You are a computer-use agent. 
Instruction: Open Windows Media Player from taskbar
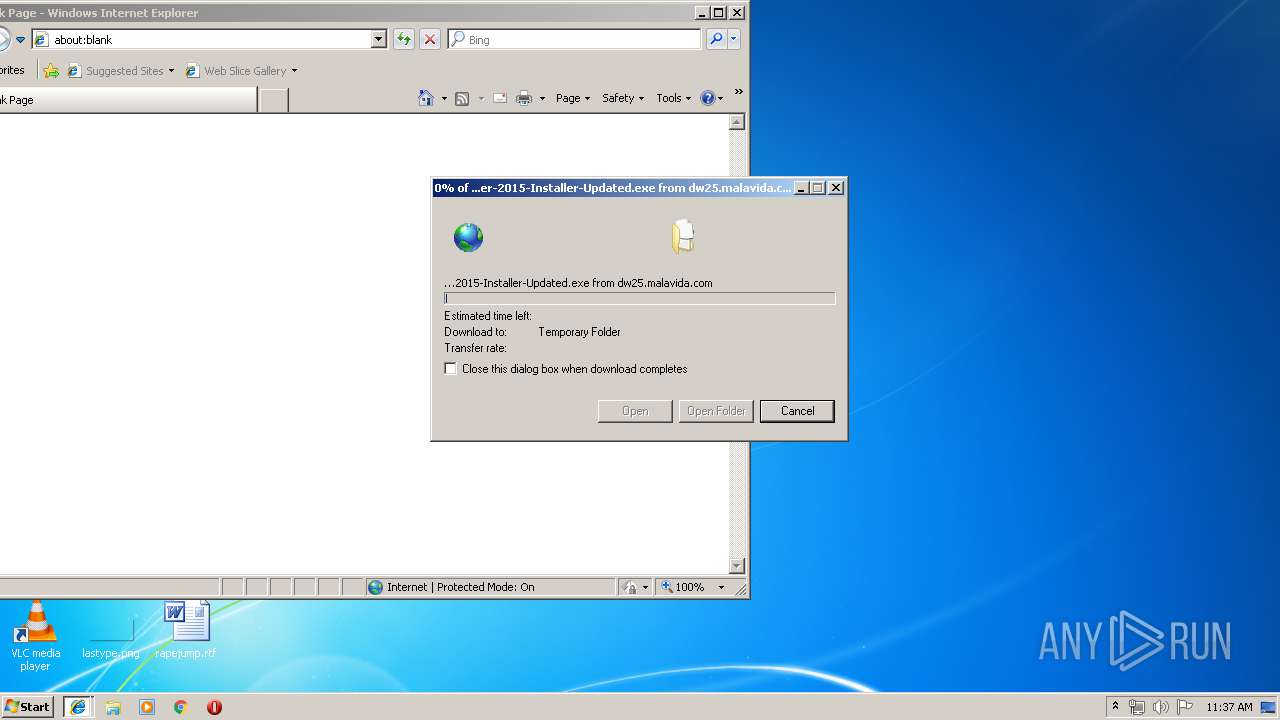pyautogui.click(x=147, y=707)
